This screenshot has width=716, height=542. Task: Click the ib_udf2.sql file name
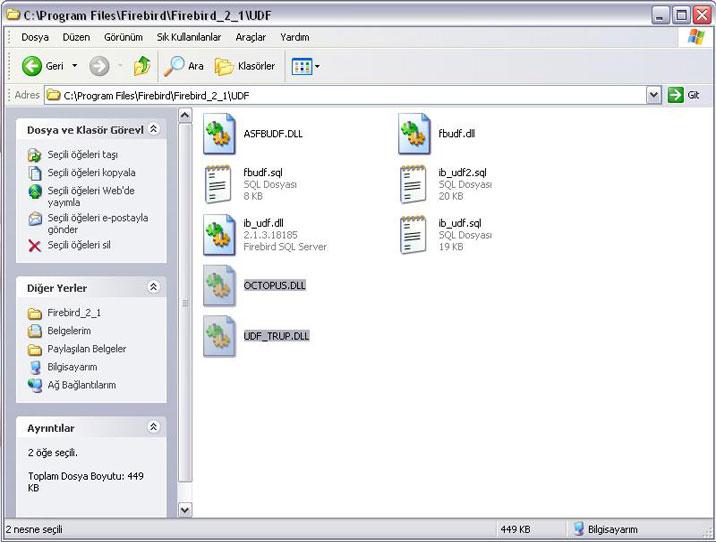coord(463,173)
